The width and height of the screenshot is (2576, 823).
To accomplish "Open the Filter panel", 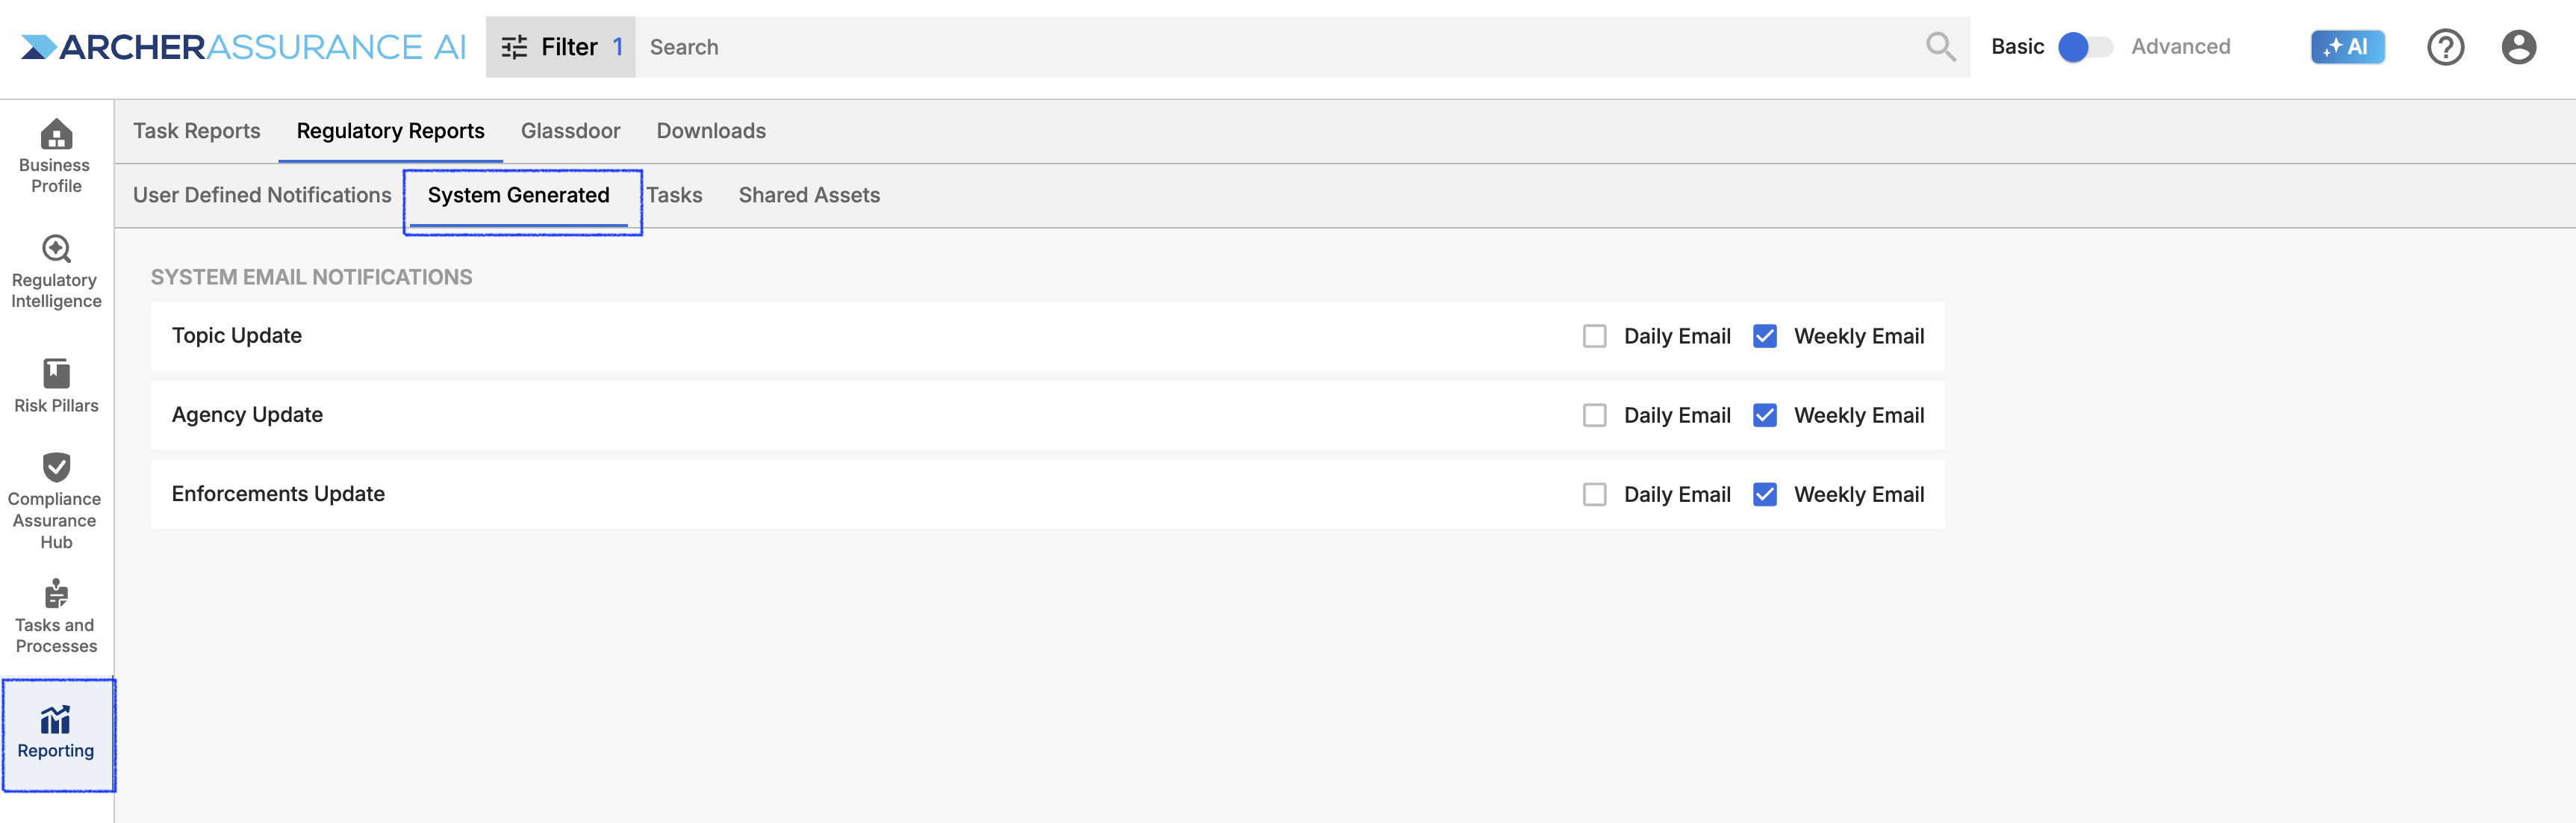I will click(x=561, y=47).
